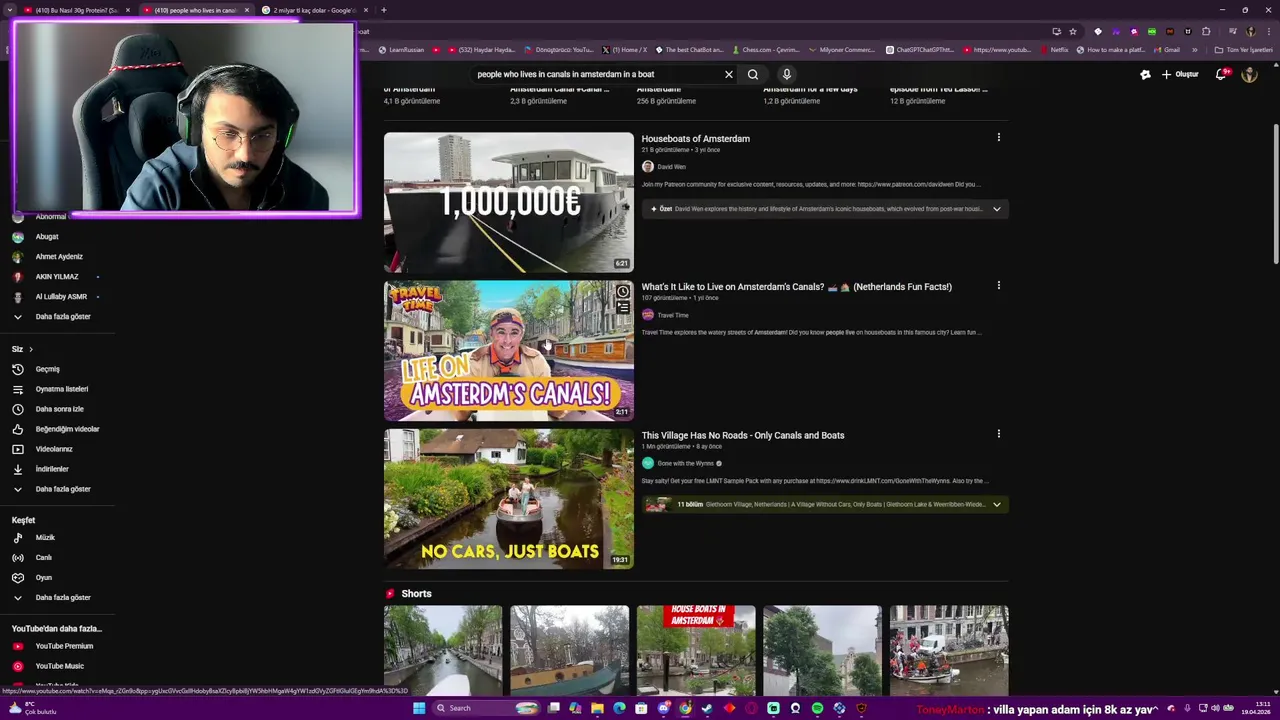This screenshot has height=720, width=1280.
Task: Add Amsterdam's Canals video to queue
Action: tap(623, 308)
